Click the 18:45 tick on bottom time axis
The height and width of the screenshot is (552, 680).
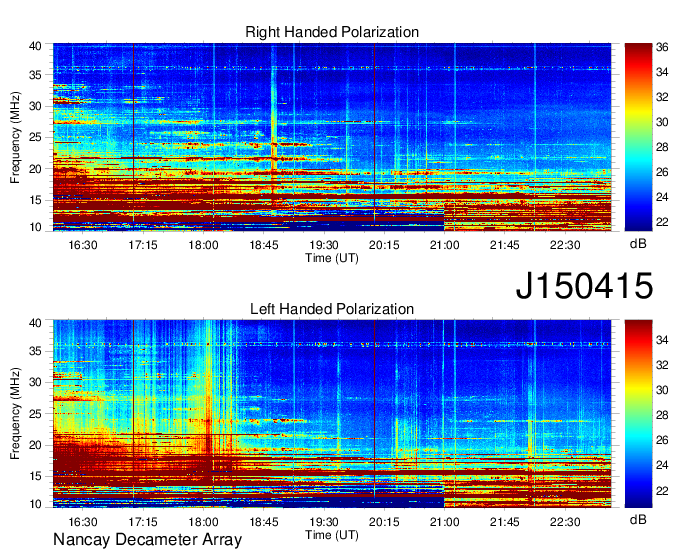point(264,522)
